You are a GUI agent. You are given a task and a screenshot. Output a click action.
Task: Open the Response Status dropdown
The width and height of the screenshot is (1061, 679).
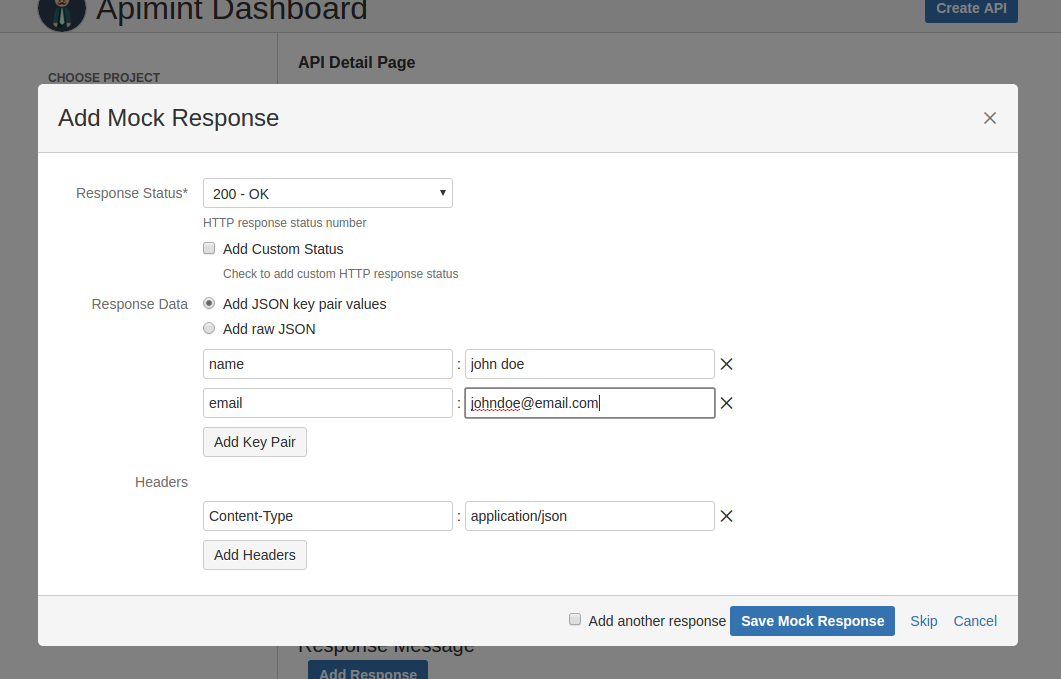(x=327, y=193)
